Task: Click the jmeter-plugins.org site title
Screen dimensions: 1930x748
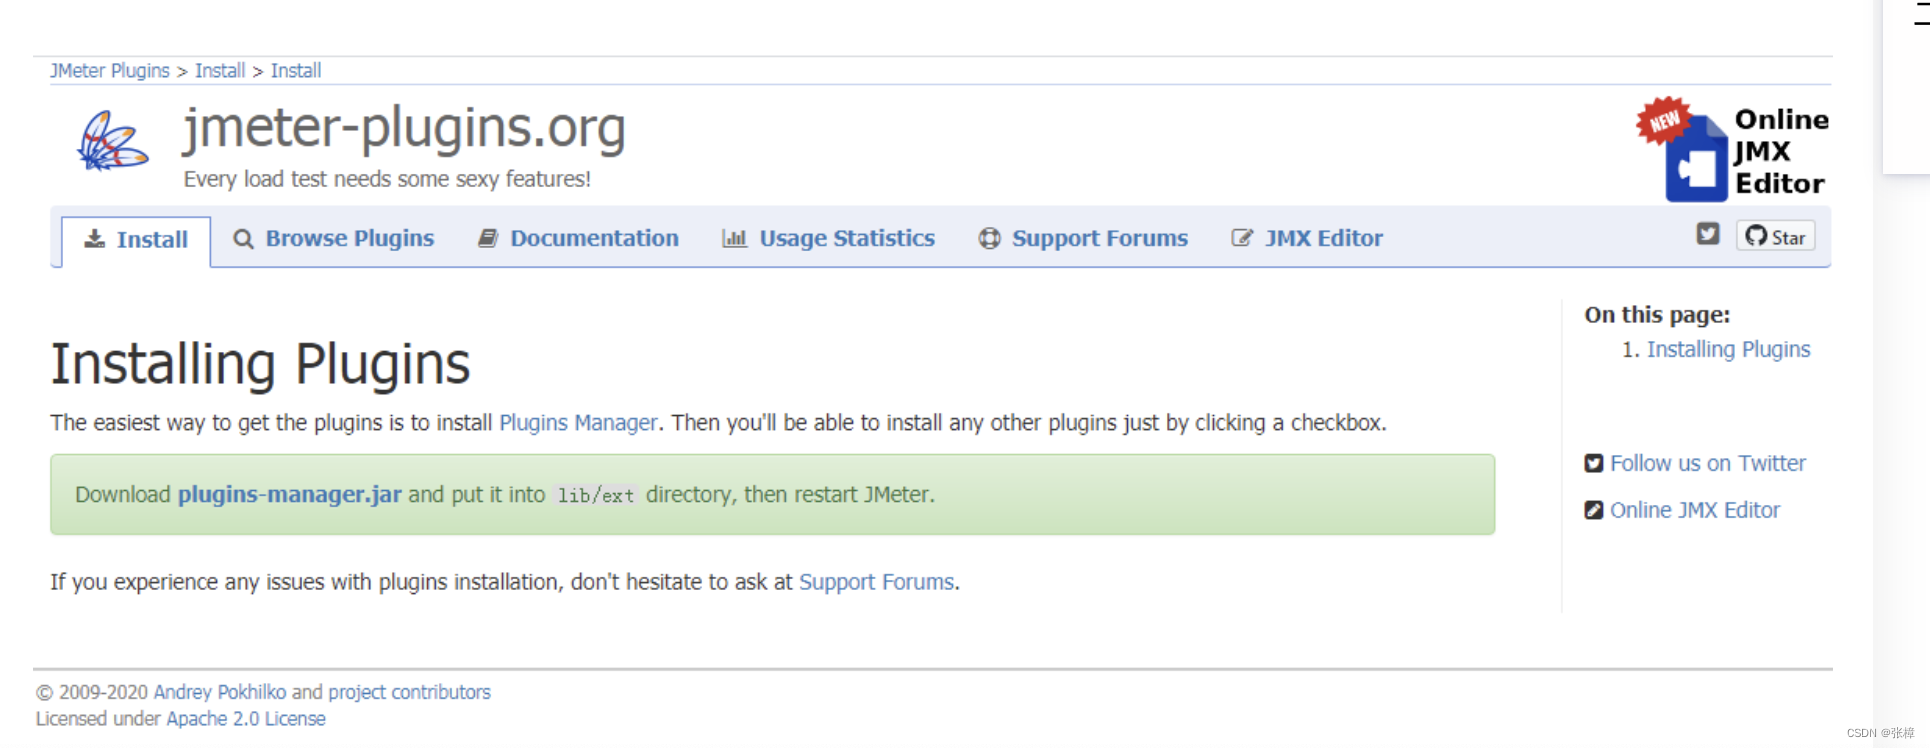Action: 404,129
